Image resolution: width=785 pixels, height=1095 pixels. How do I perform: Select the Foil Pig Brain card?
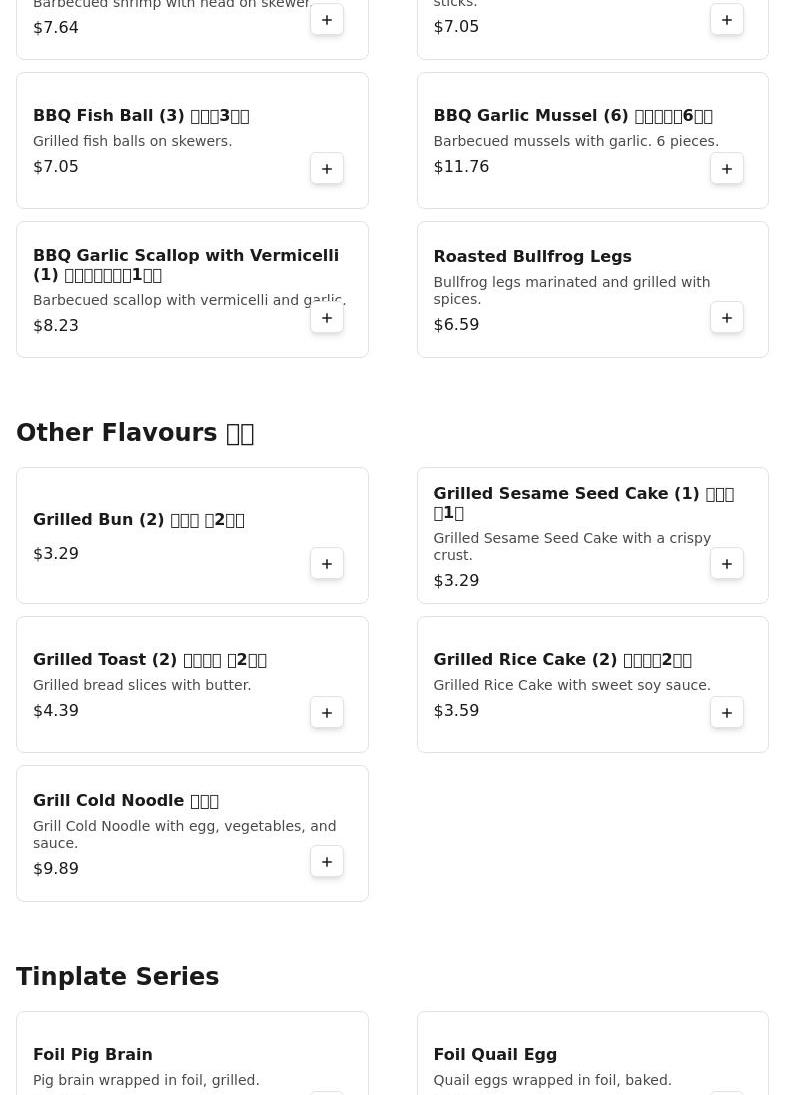coord(192,1053)
